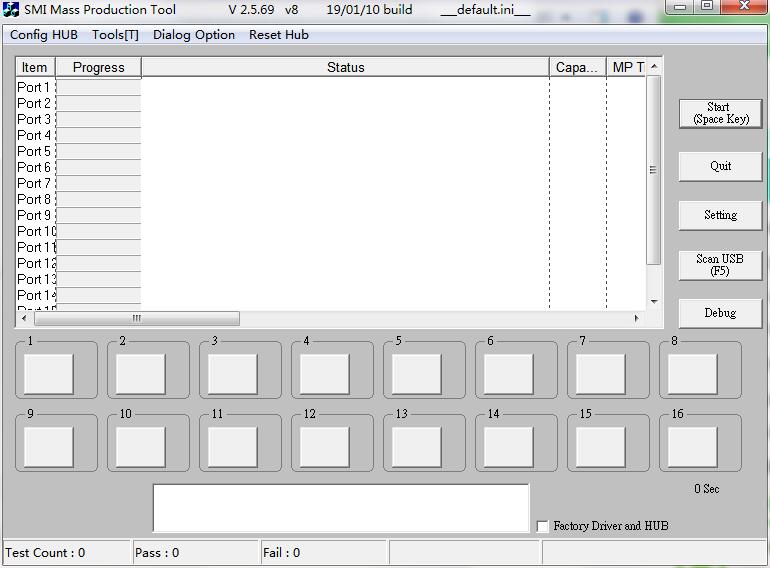Click port slot box 13
Image resolution: width=770 pixels, height=568 pixels.
tap(416, 447)
